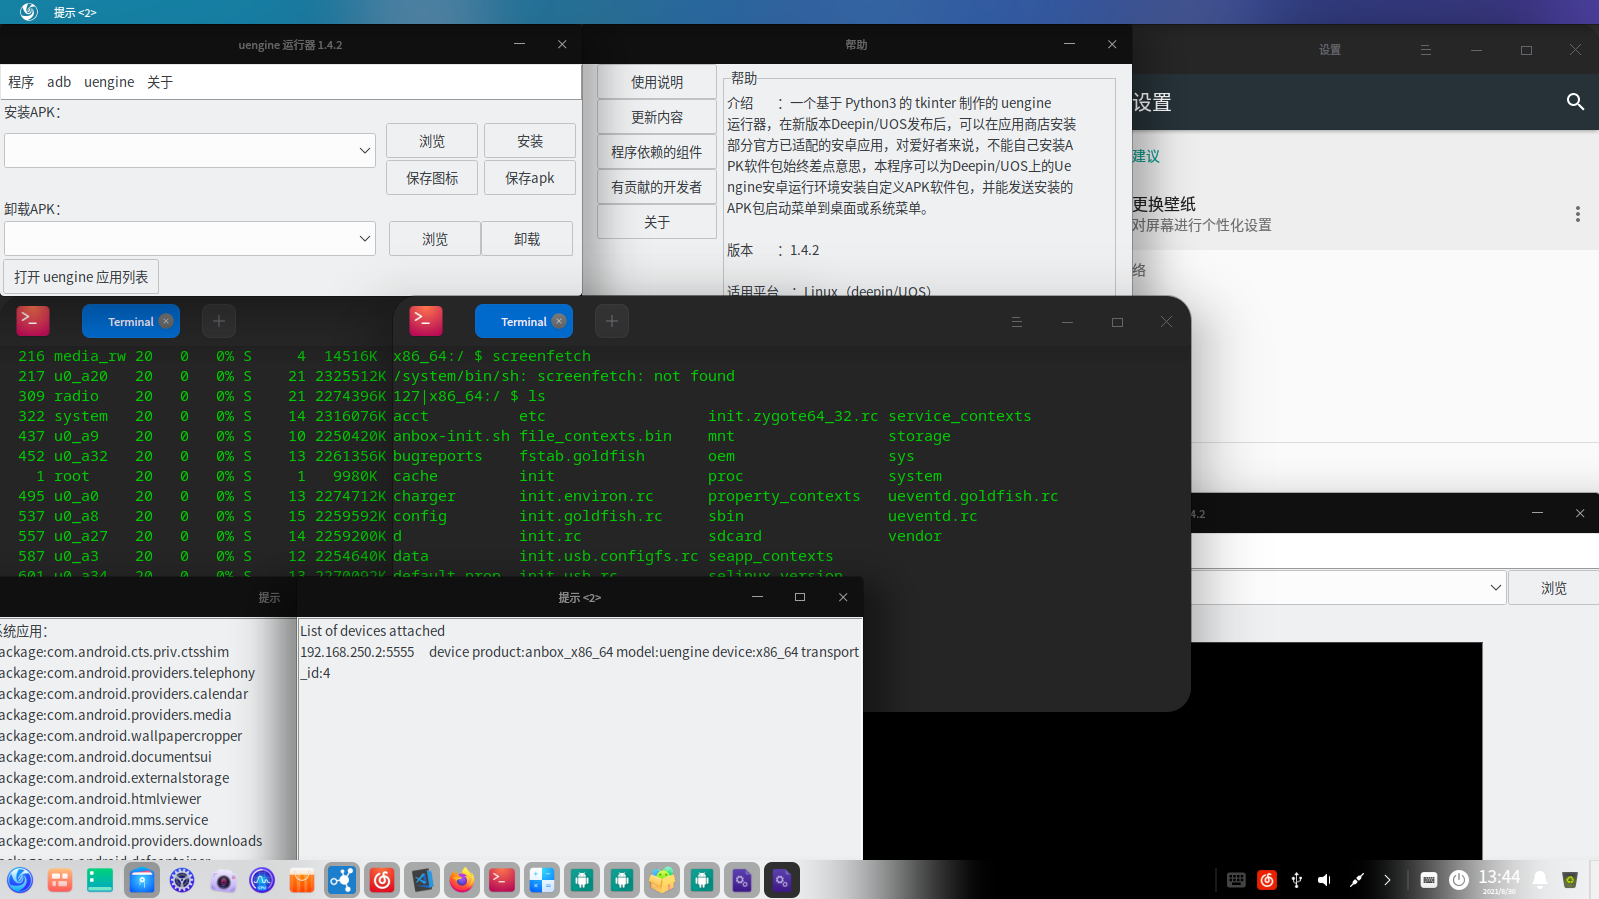Open the 关于 menu in uengine runner
Screen dimensions: 1599x899
(x=160, y=82)
